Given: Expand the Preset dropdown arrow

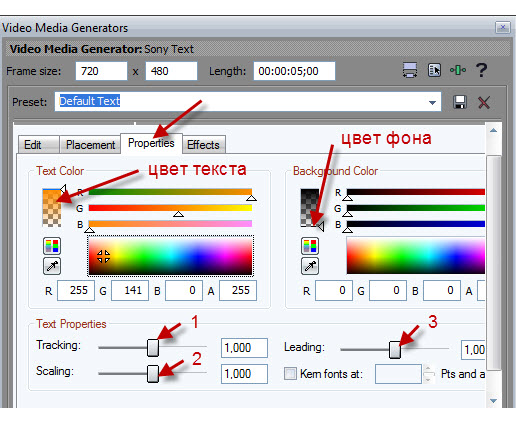Looking at the screenshot, I should pos(432,102).
